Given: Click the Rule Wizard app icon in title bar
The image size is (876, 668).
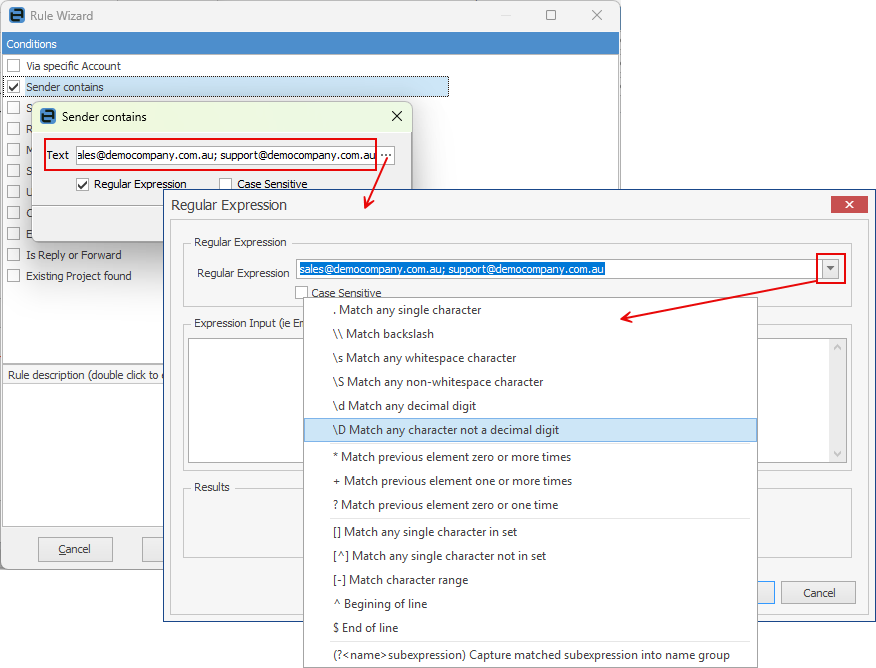Looking at the screenshot, I should click(17, 15).
